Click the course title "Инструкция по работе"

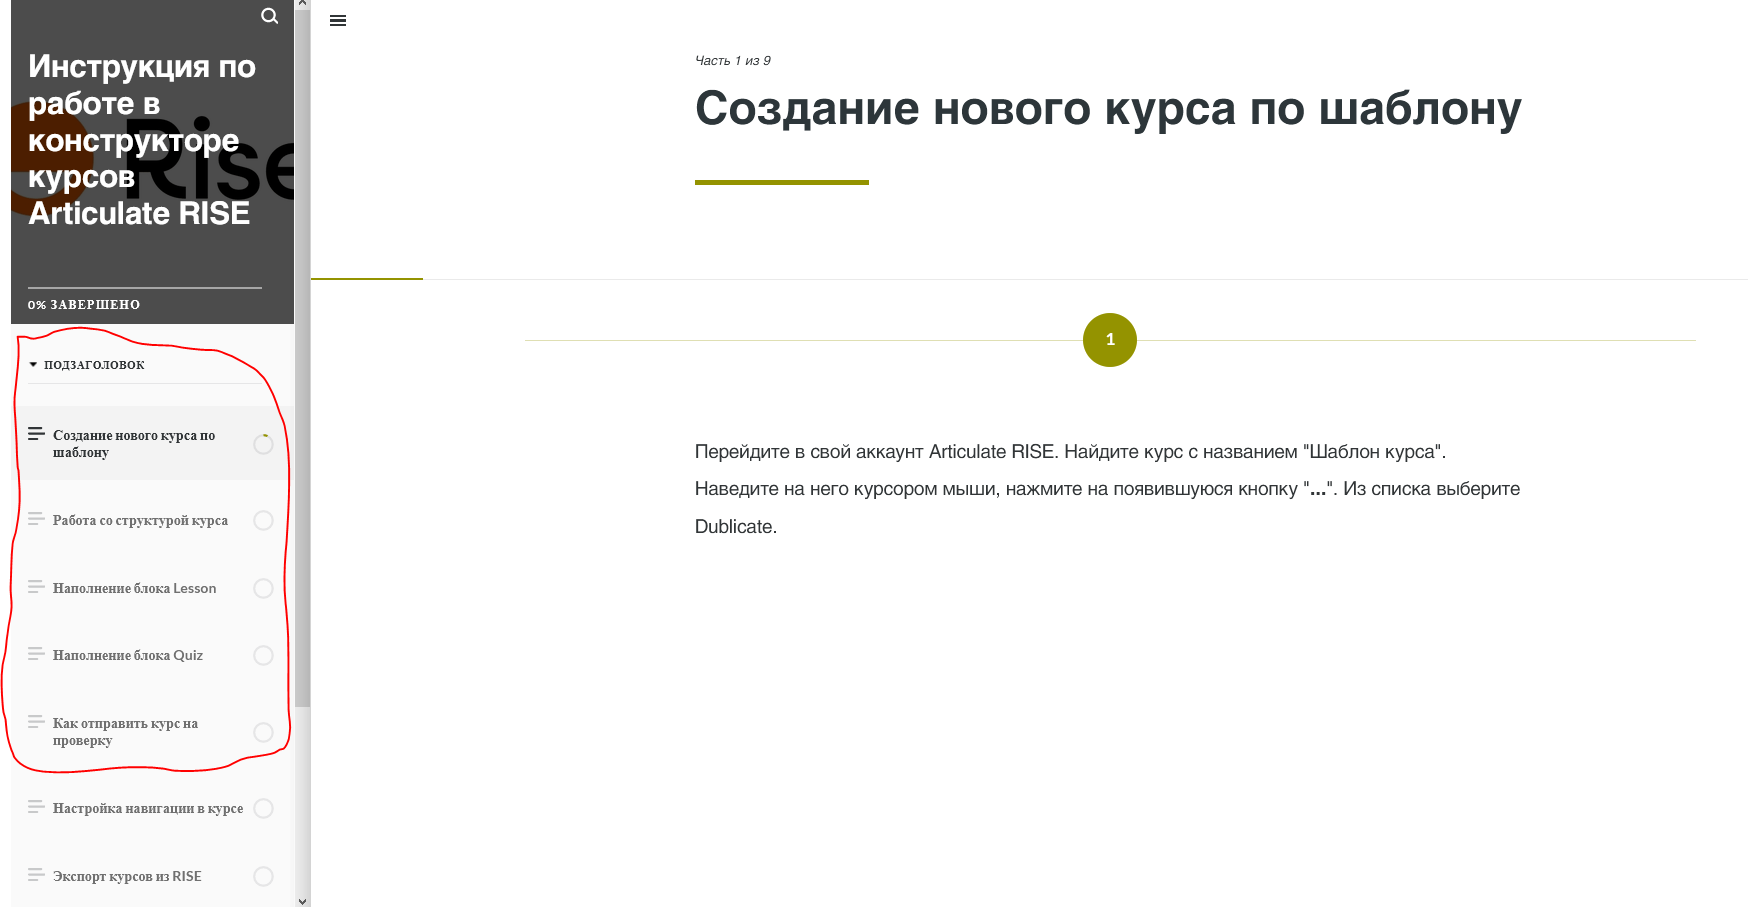tap(140, 140)
